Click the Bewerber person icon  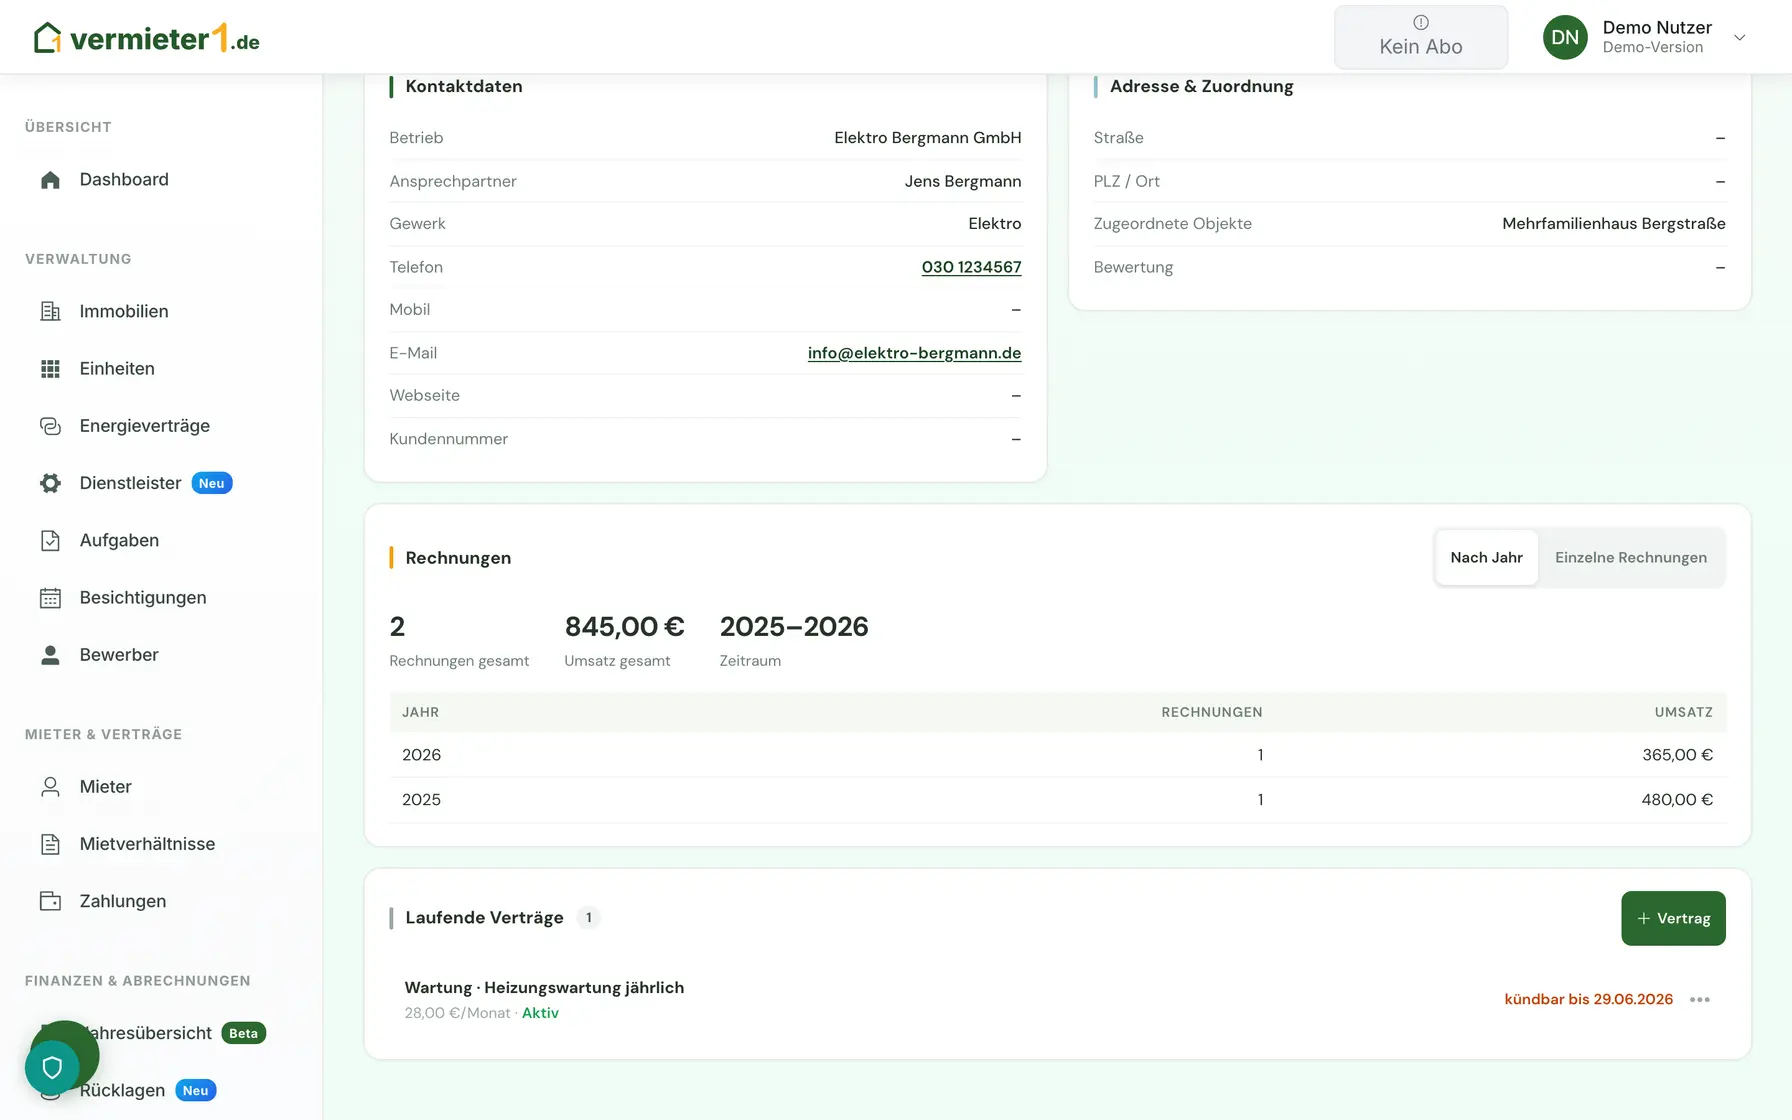pyautogui.click(x=50, y=655)
